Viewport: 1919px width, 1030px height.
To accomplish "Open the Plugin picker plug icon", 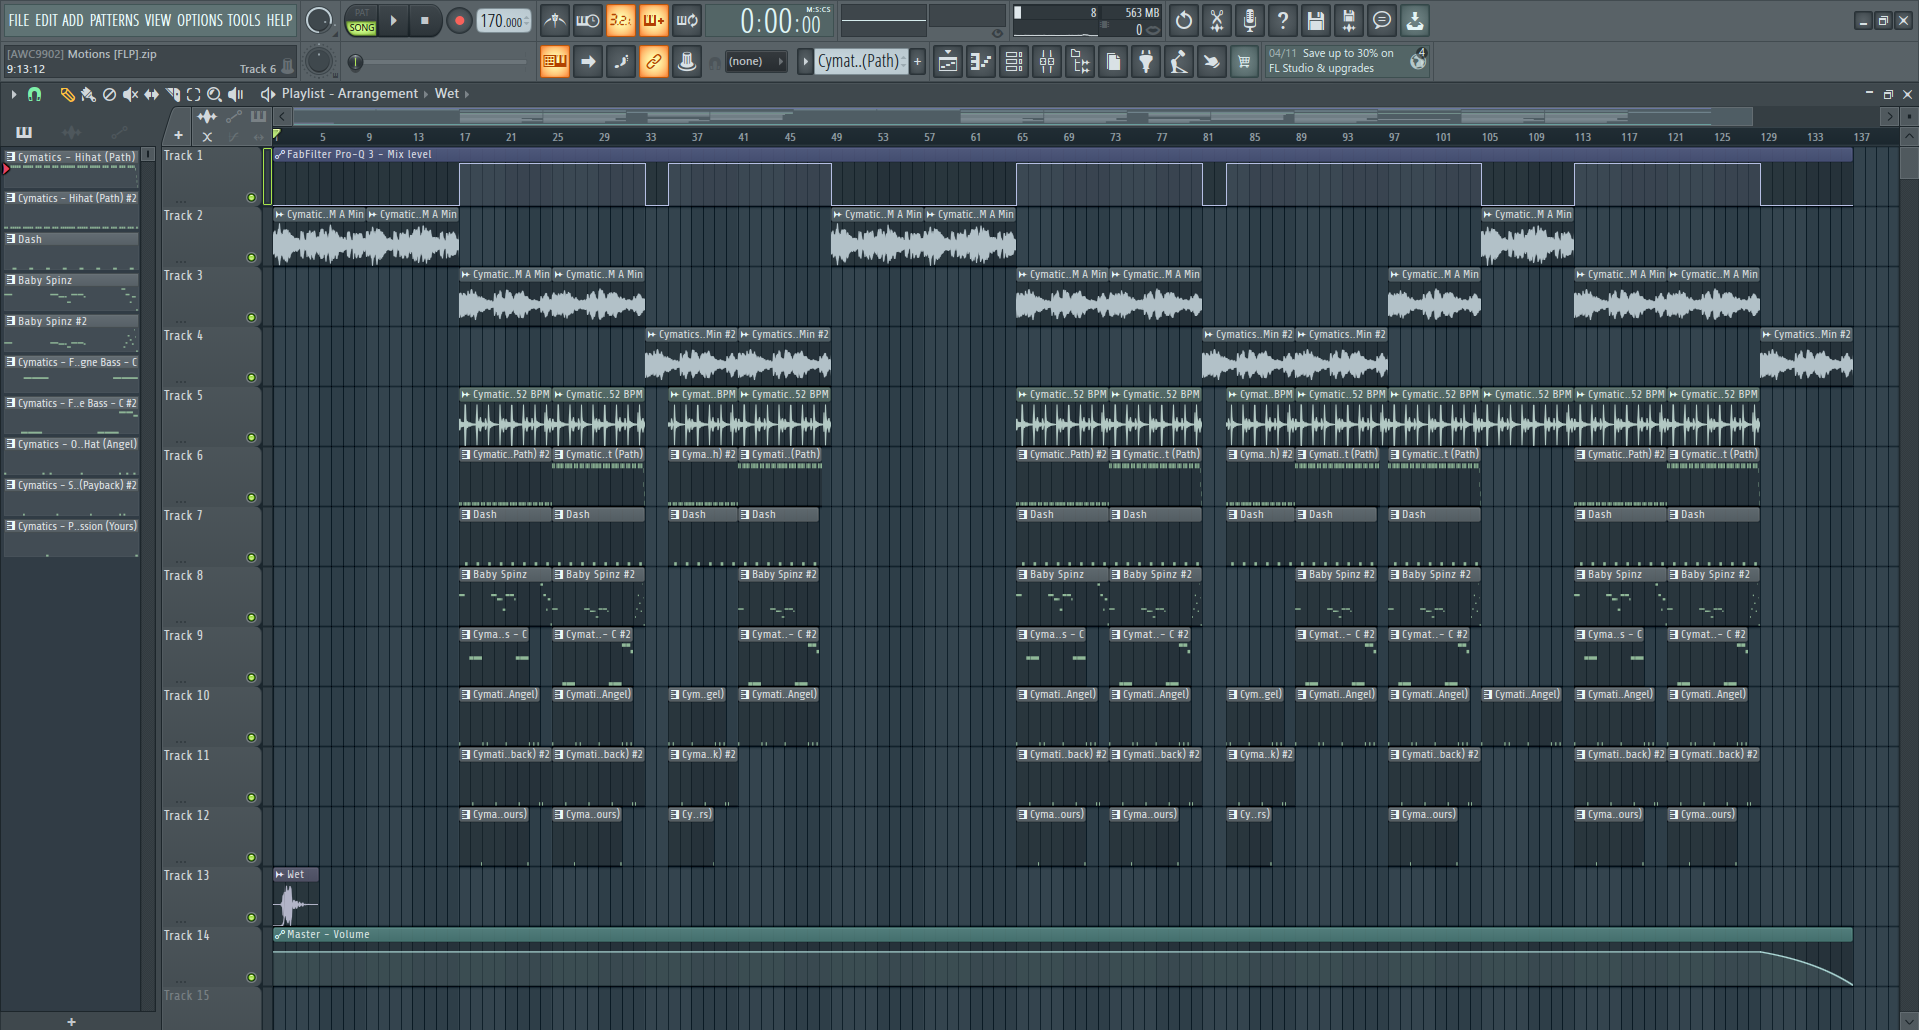I will [1146, 62].
